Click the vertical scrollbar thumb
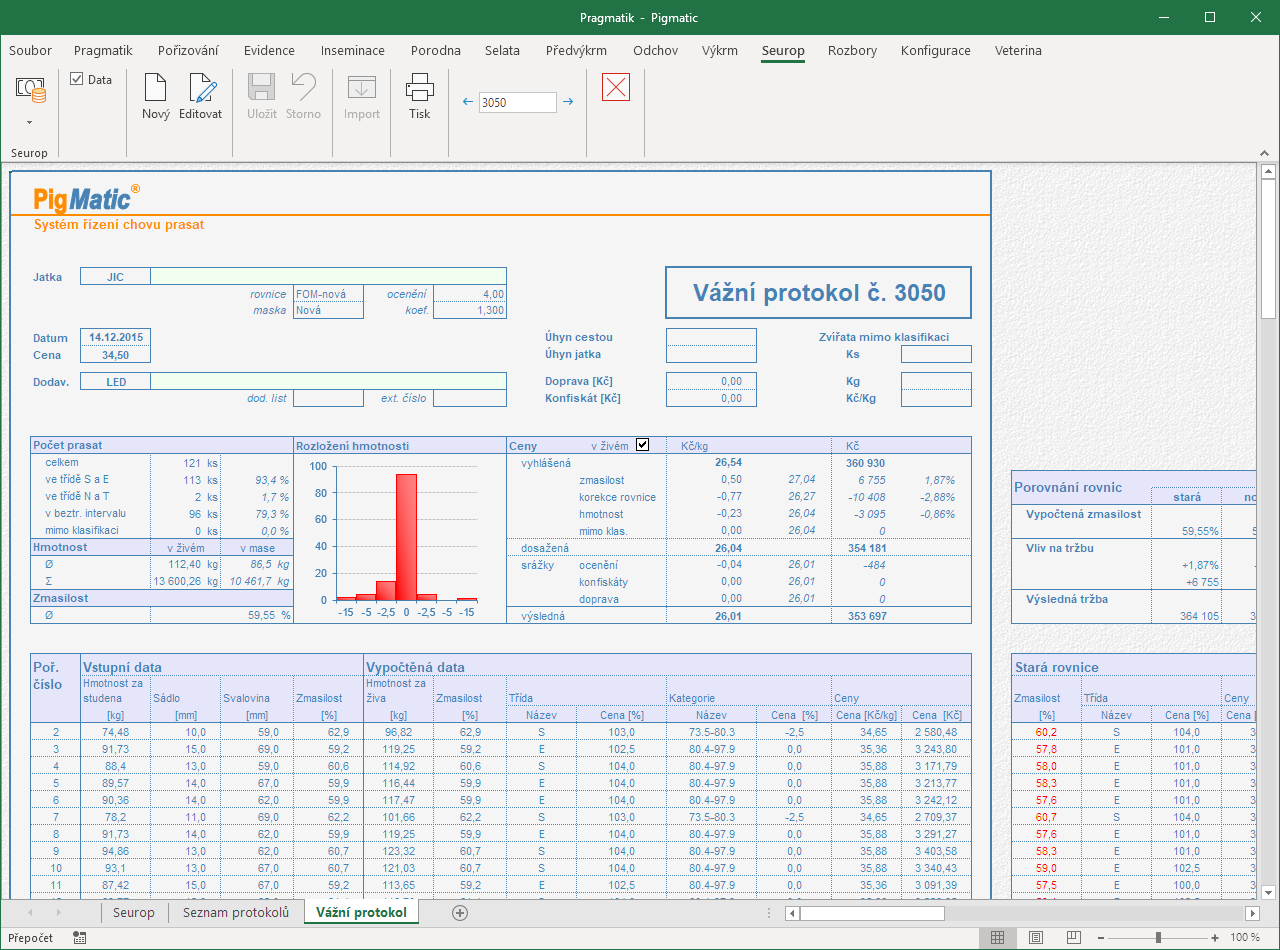1280x950 pixels. point(1268,249)
